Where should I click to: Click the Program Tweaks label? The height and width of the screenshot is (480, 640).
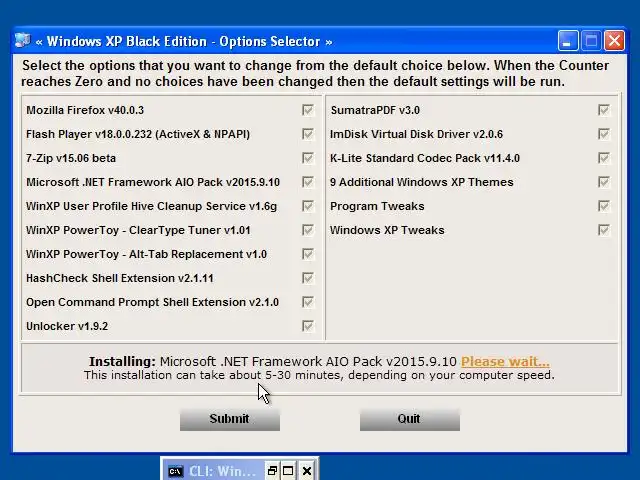[x=377, y=207]
